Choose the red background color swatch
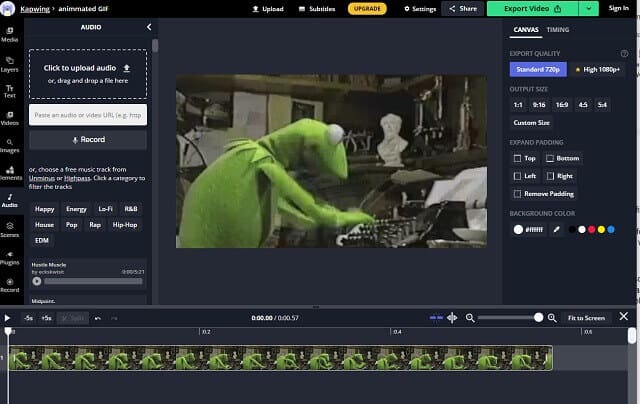This screenshot has width=640, height=404. tap(591, 230)
